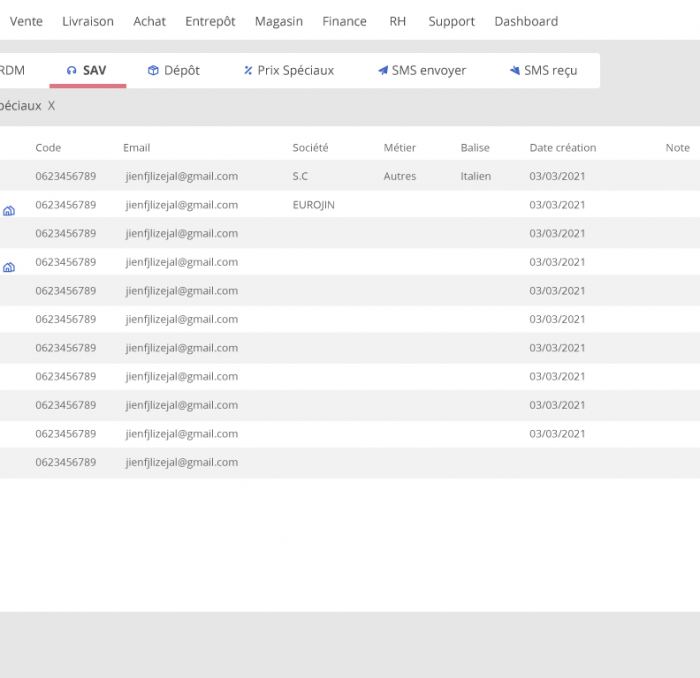Select the Dashboard menu item
The height and width of the screenshot is (678, 700).
(x=526, y=21)
